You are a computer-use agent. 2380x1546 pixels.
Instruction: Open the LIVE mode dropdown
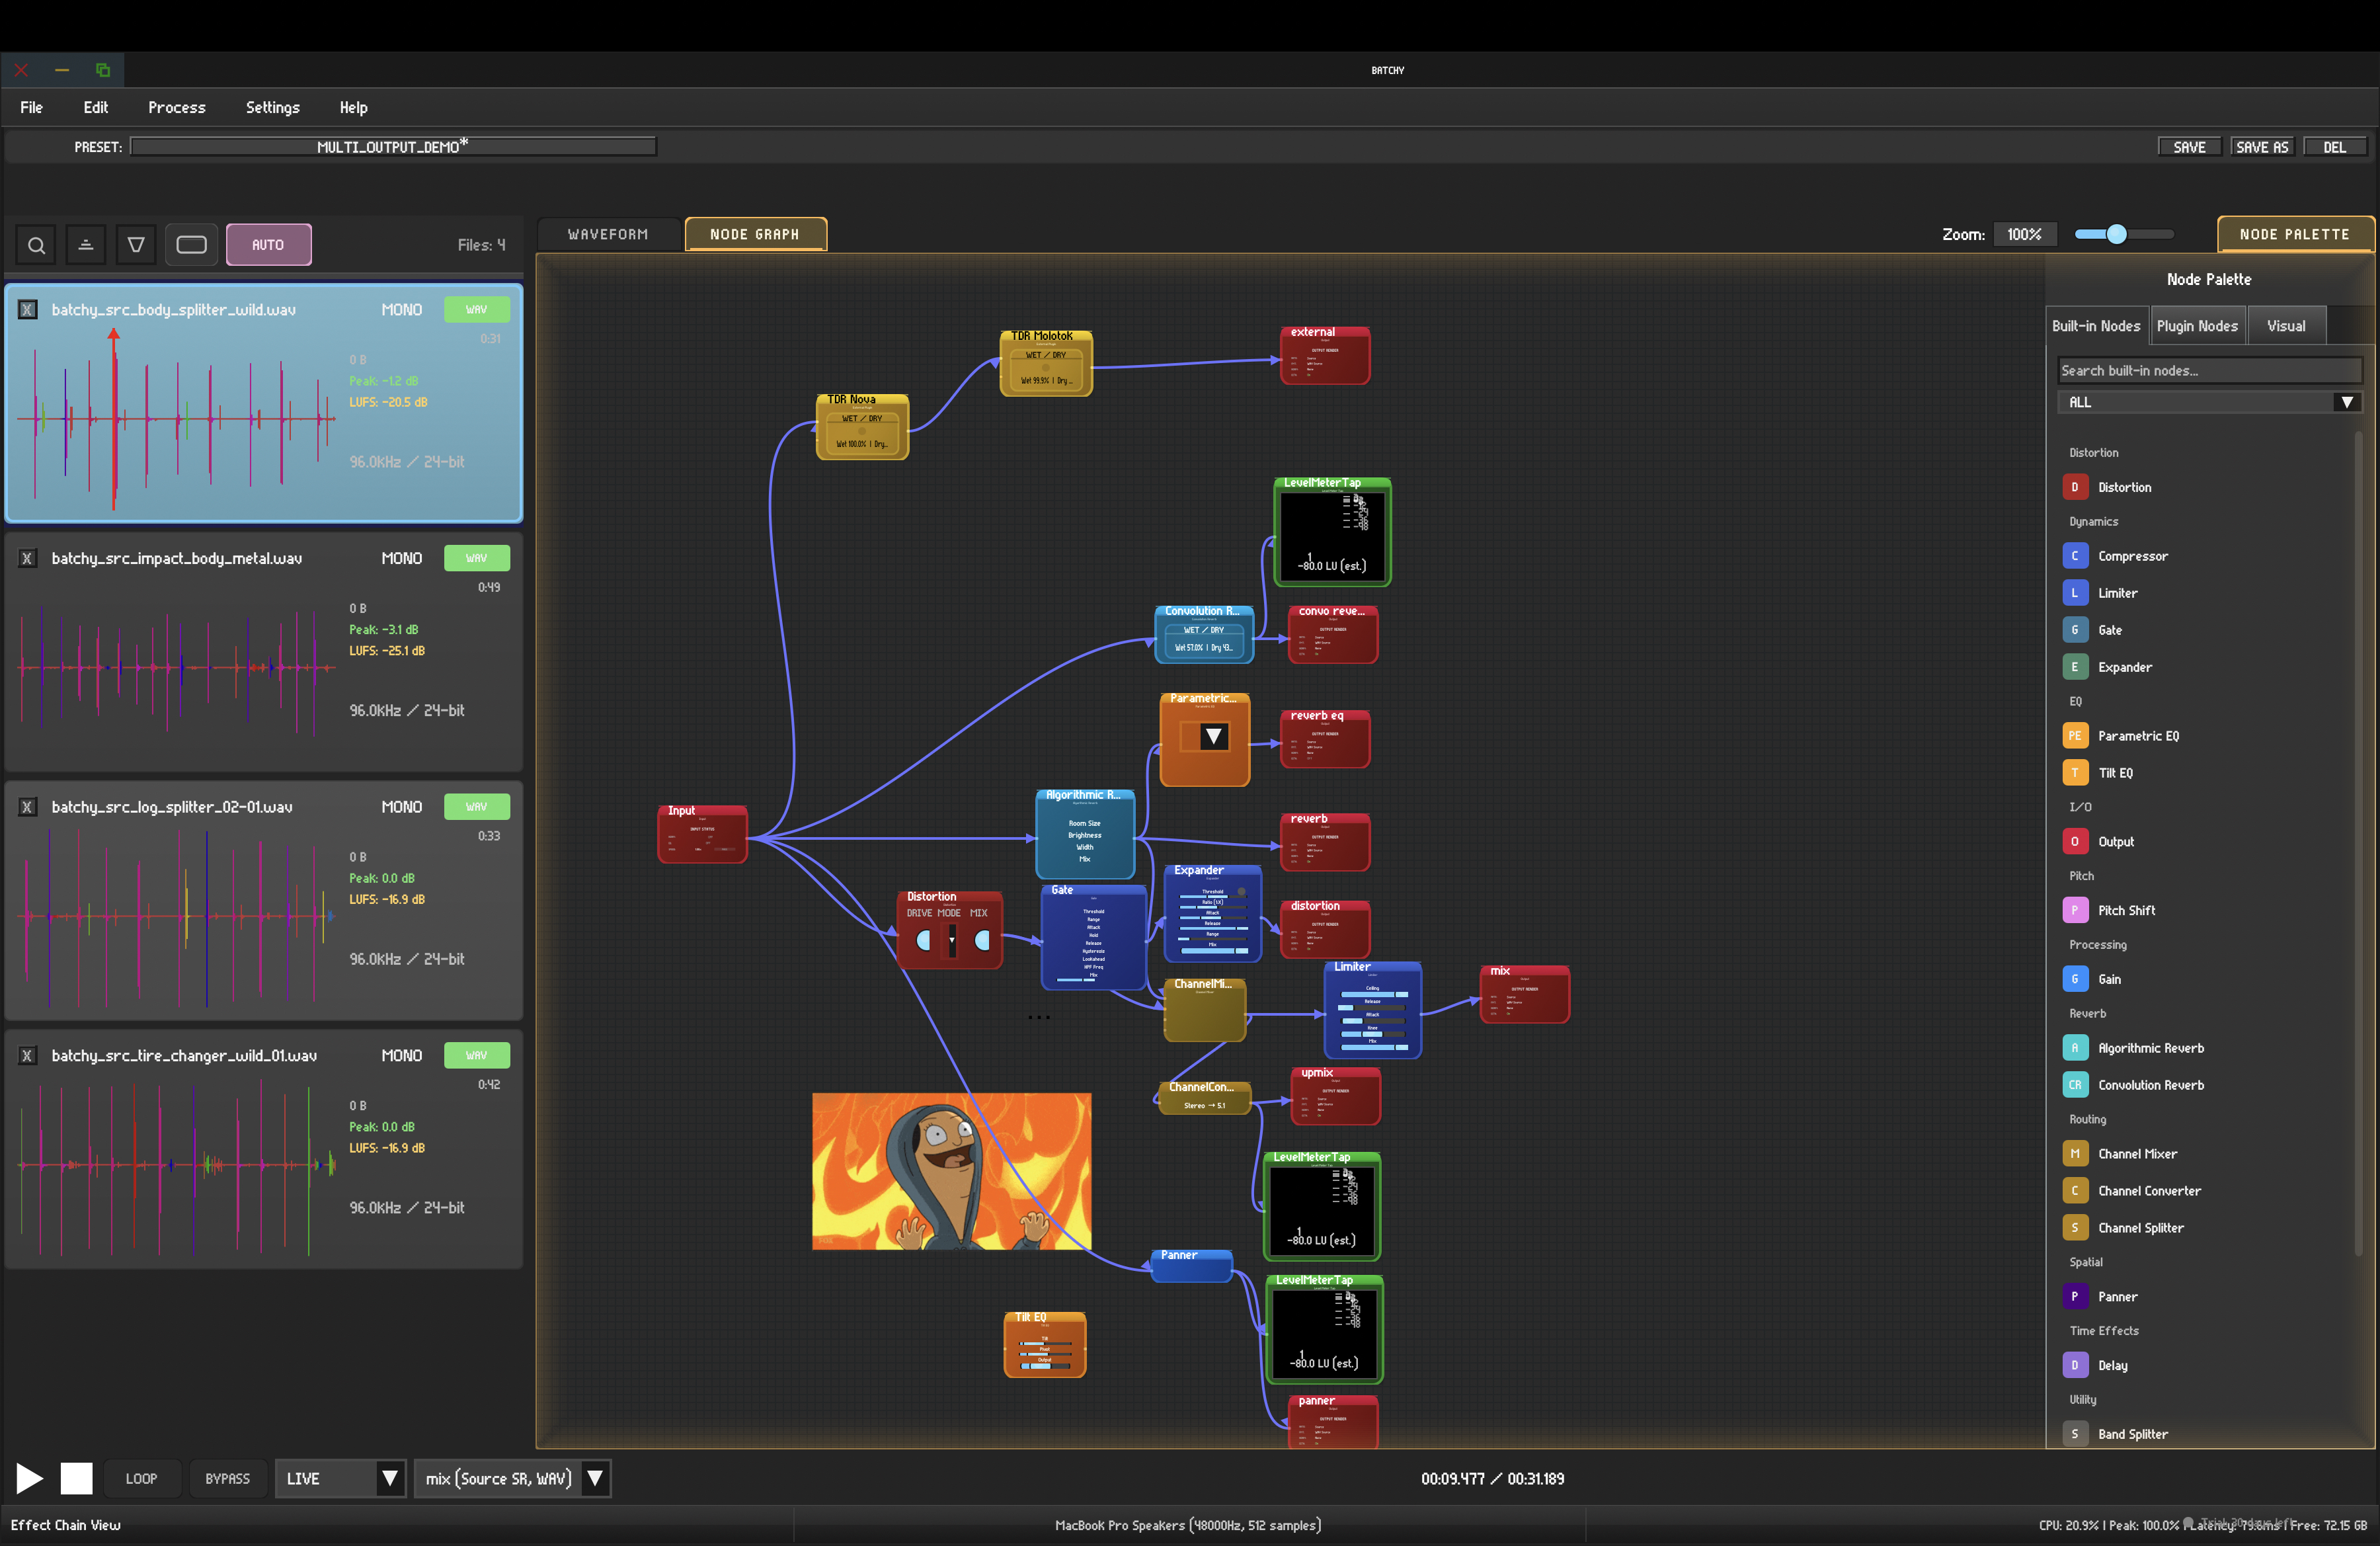pyautogui.click(x=391, y=1478)
